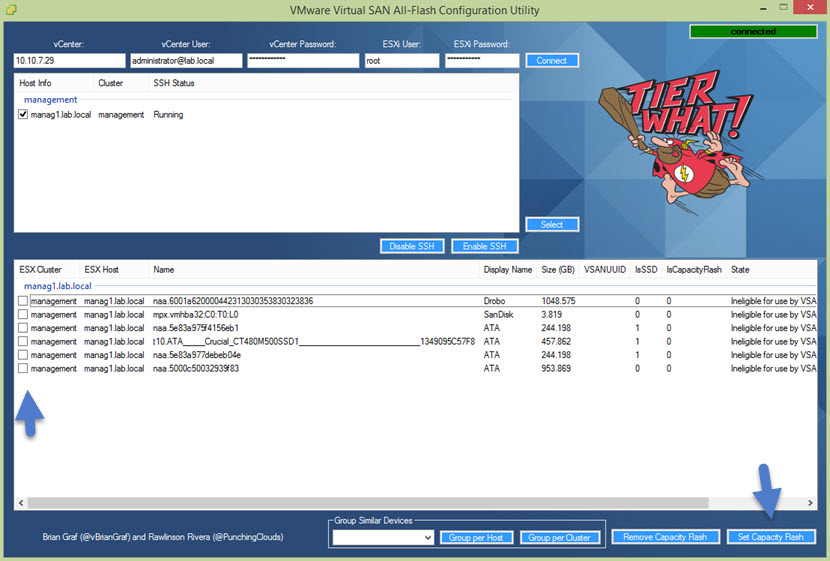Click Remove Capacity Flash button
830x561 pixels.
(665, 537)
